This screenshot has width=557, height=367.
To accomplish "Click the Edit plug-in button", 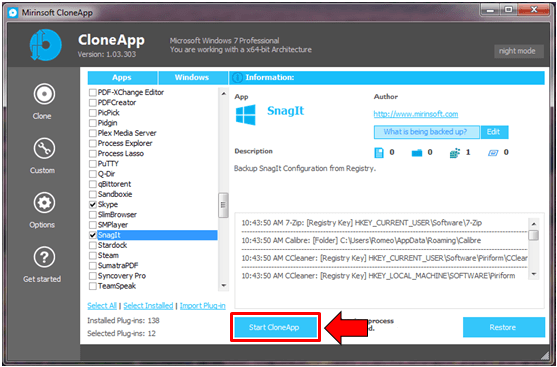I will 494,132.
